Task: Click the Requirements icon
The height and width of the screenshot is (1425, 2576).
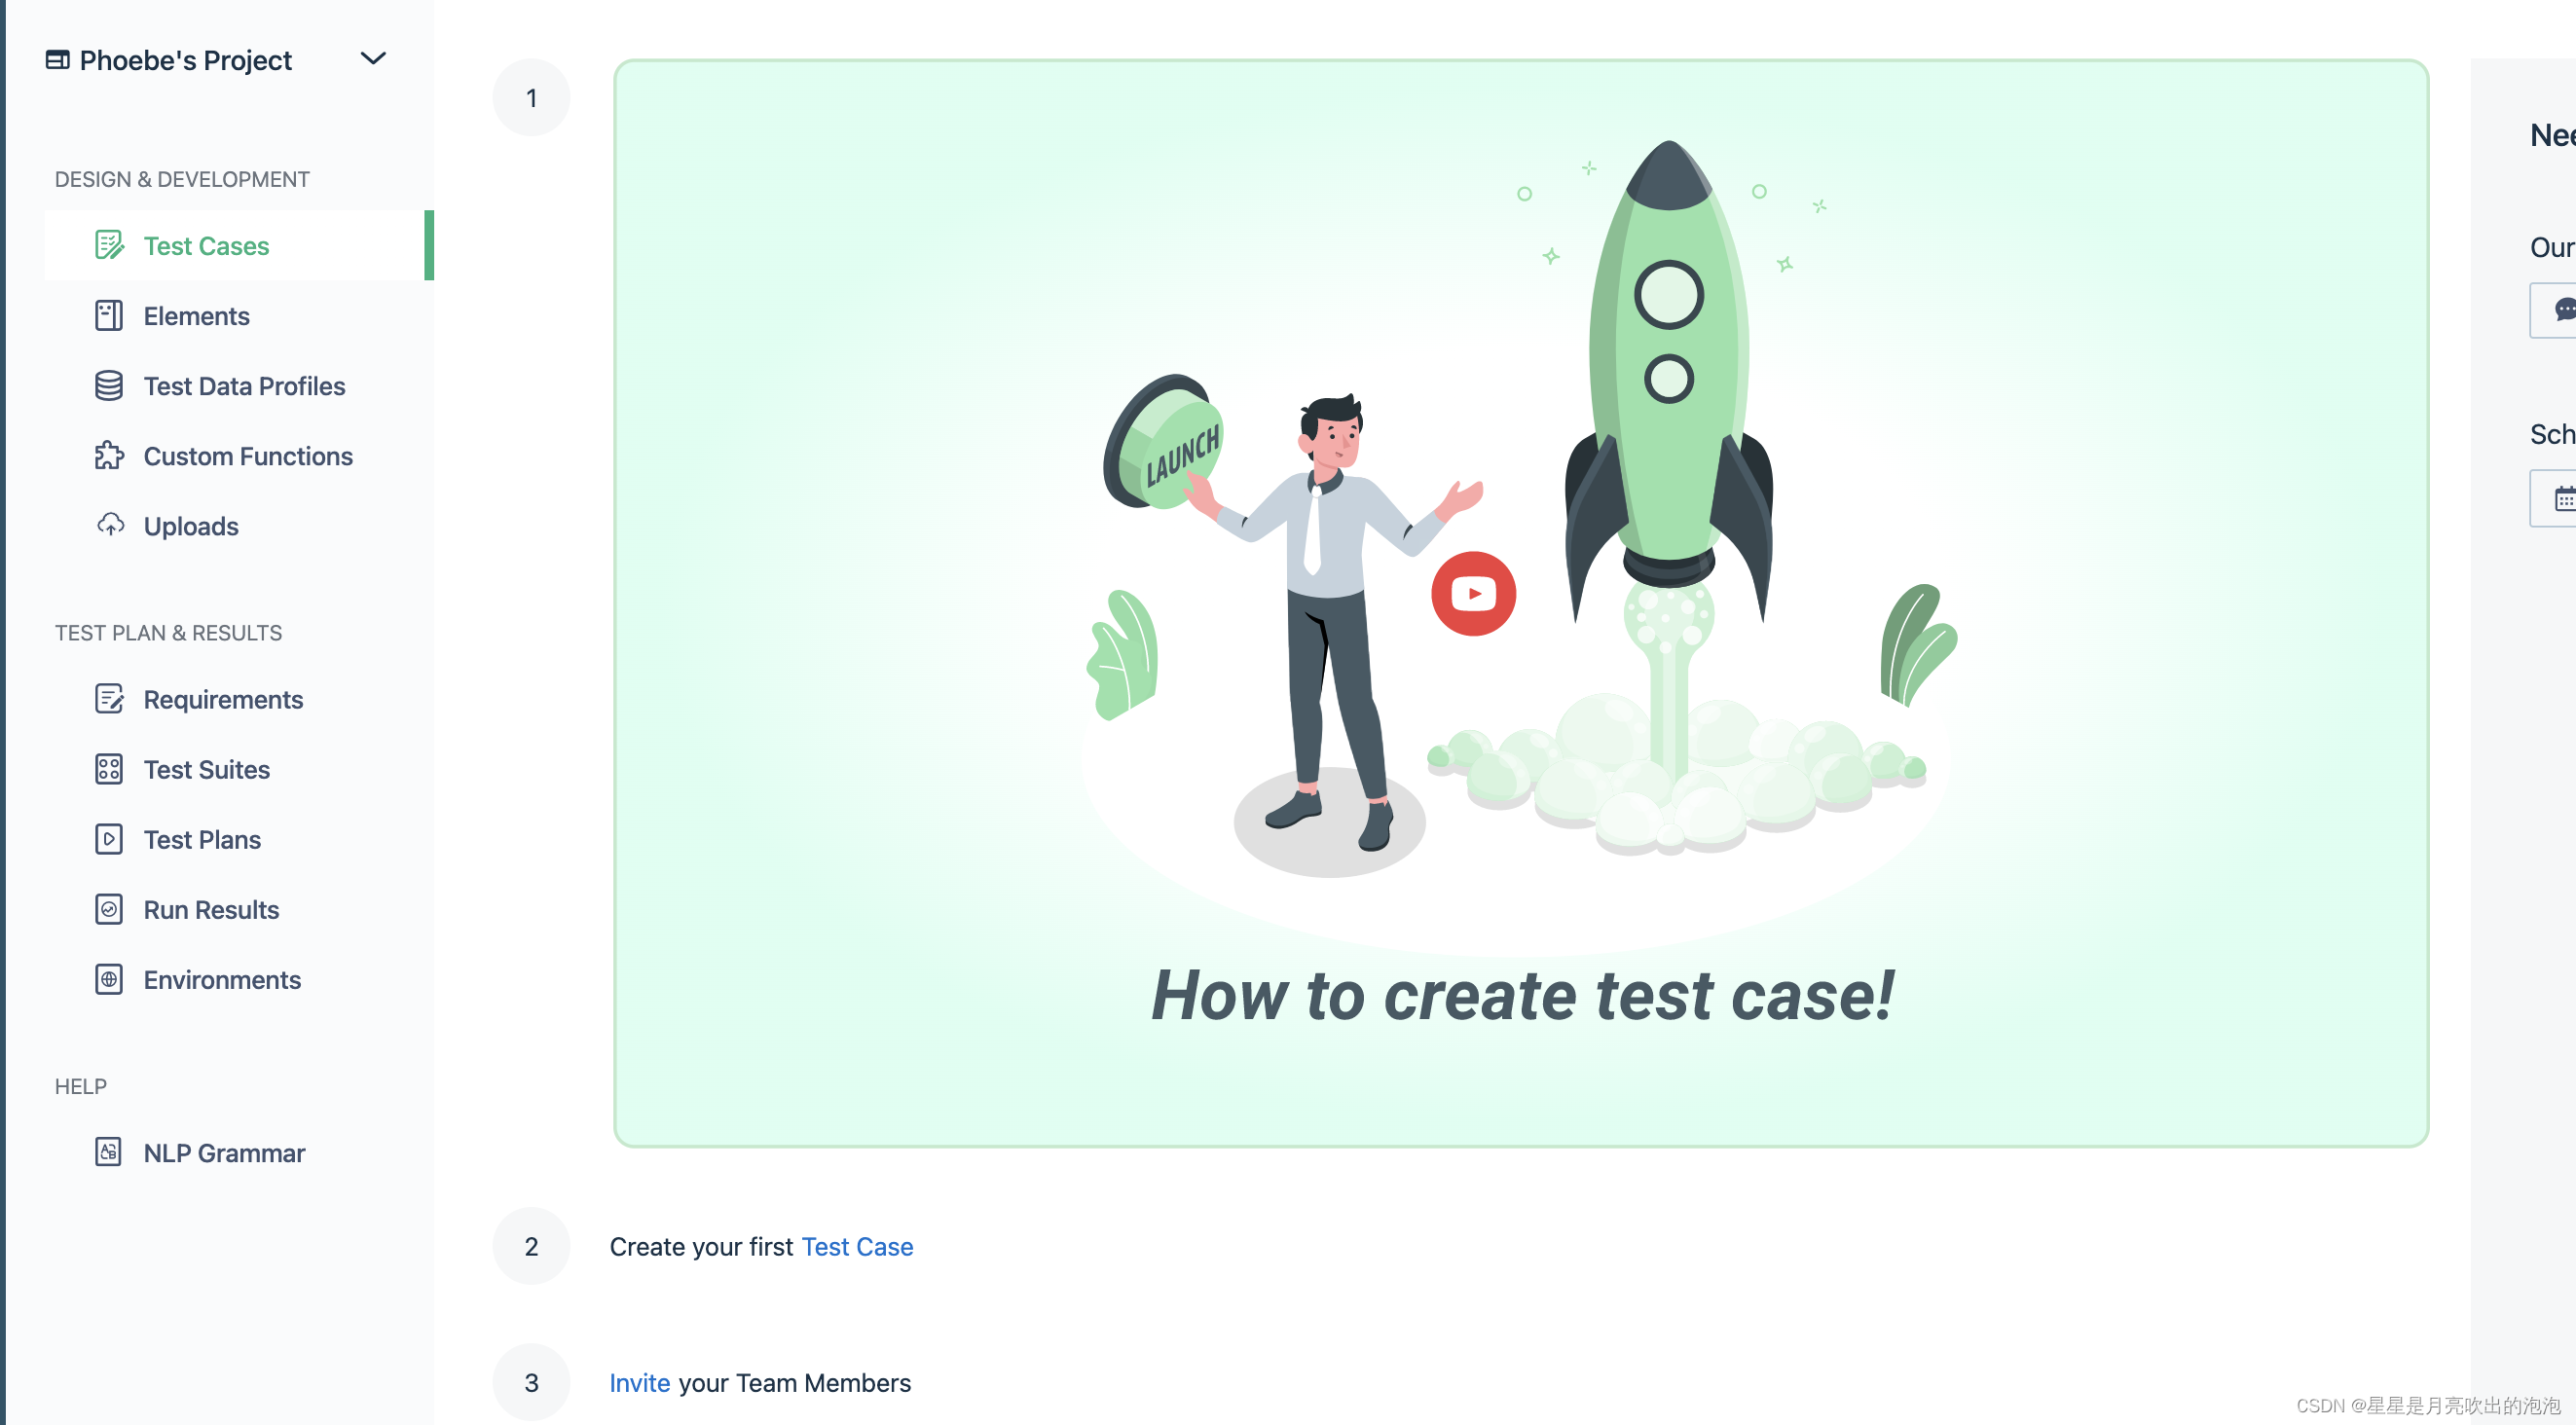Action: (x=109, y=698)
